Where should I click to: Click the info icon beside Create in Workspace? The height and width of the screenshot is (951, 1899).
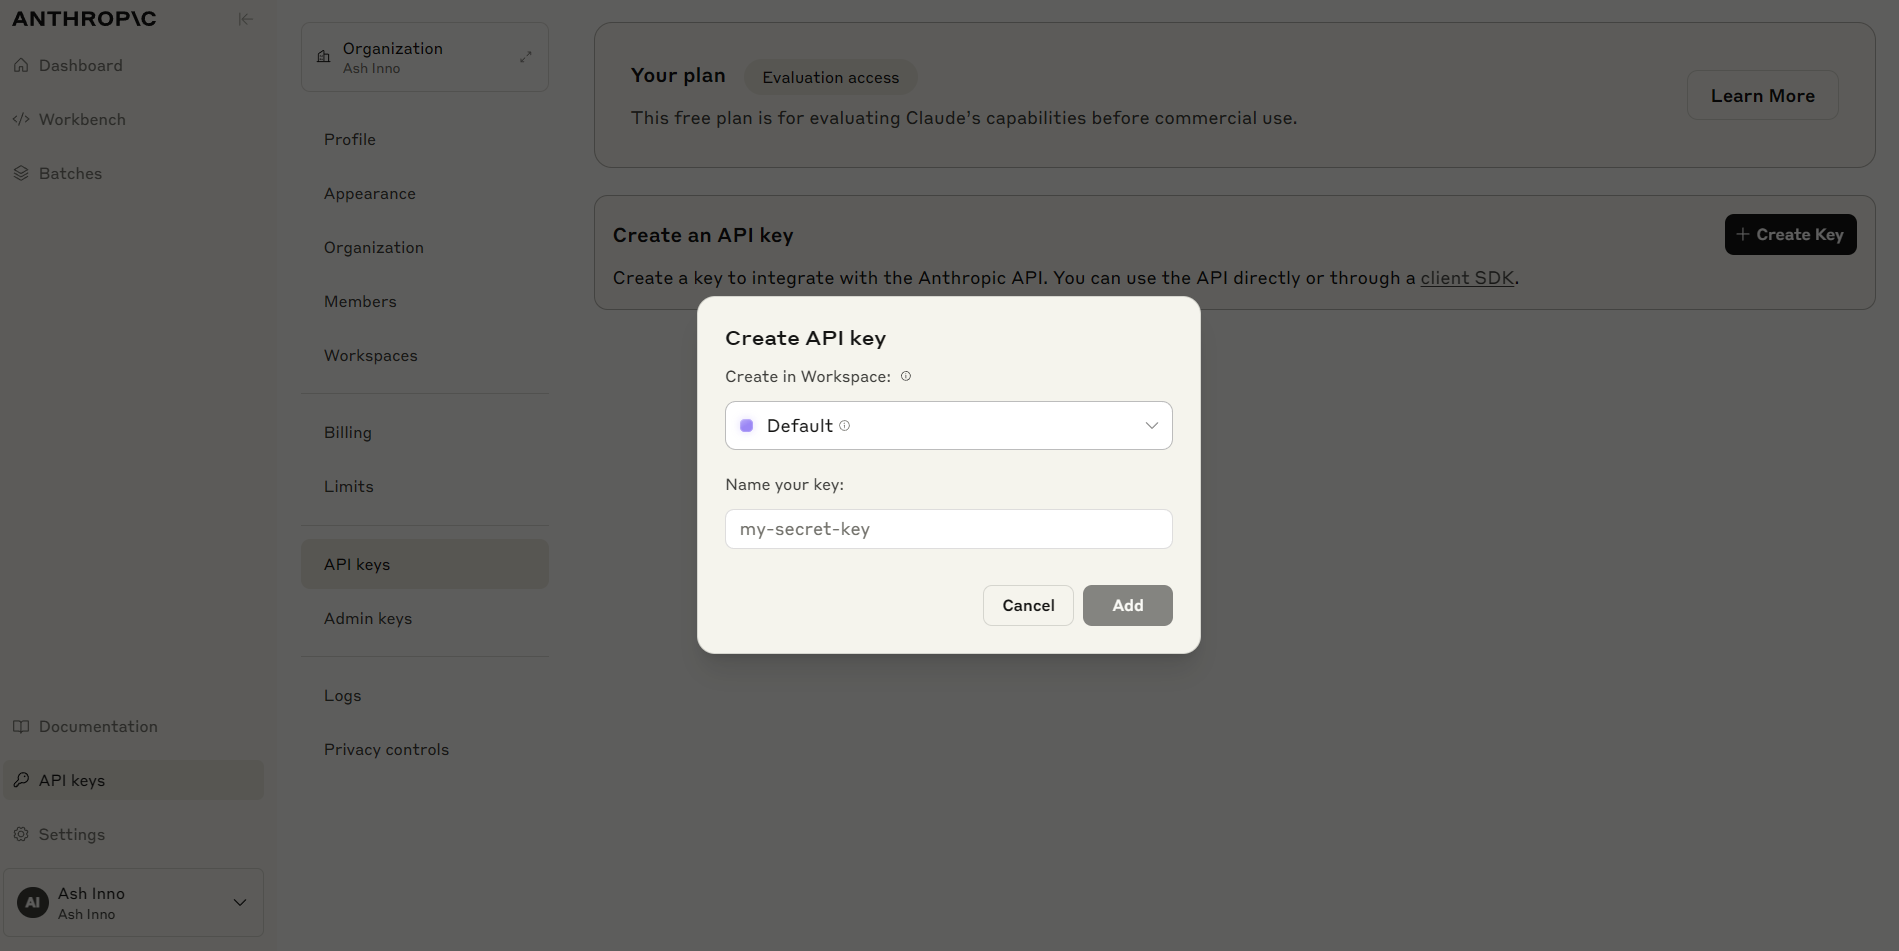[906, 376]
